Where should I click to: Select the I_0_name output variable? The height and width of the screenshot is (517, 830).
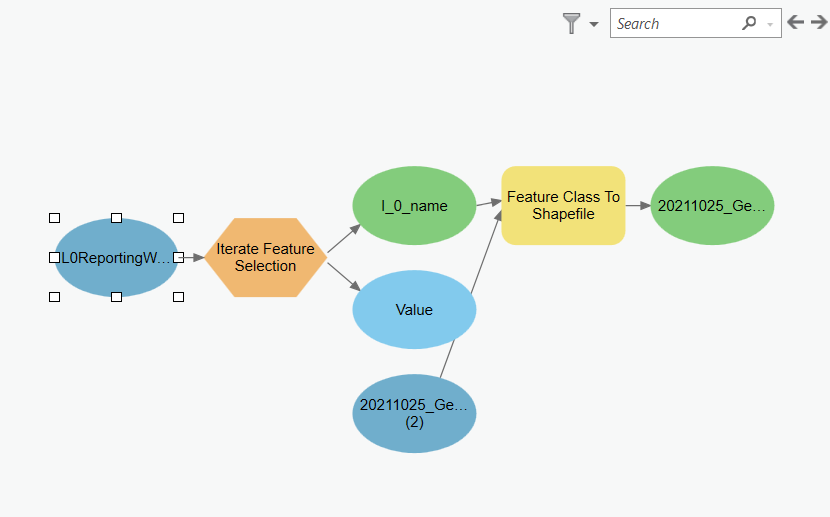[414, 206]
